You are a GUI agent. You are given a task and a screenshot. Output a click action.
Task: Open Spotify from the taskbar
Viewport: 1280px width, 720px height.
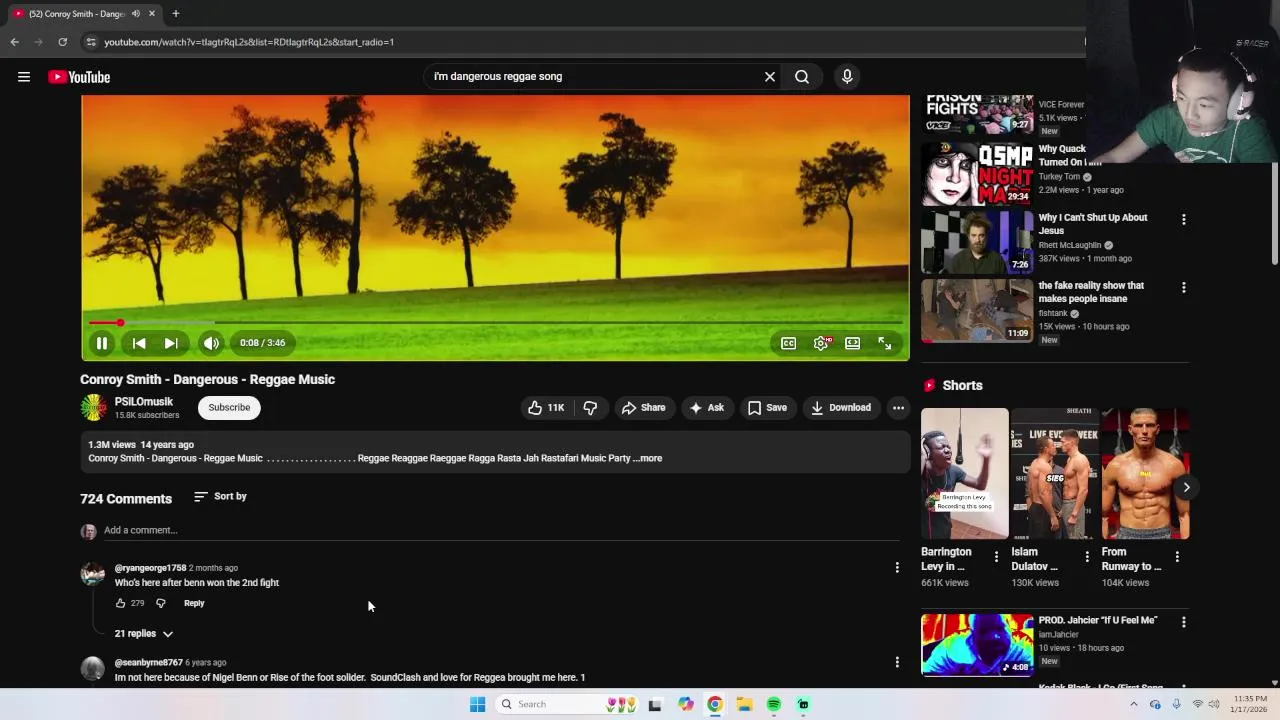click(x=774, y=704)
